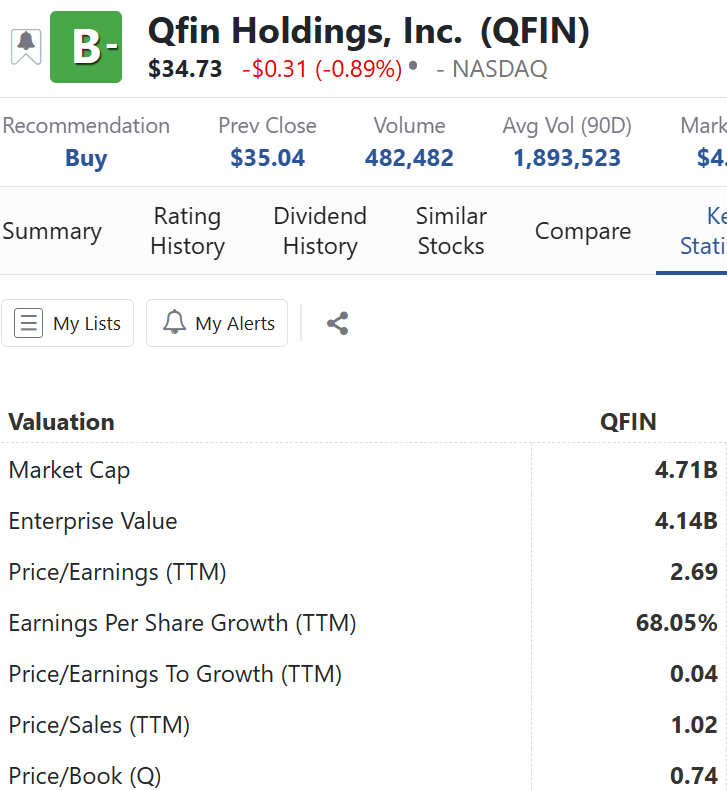Click the current price $34.73
This screenshot has width=727, height=790.
click(185, 69)
